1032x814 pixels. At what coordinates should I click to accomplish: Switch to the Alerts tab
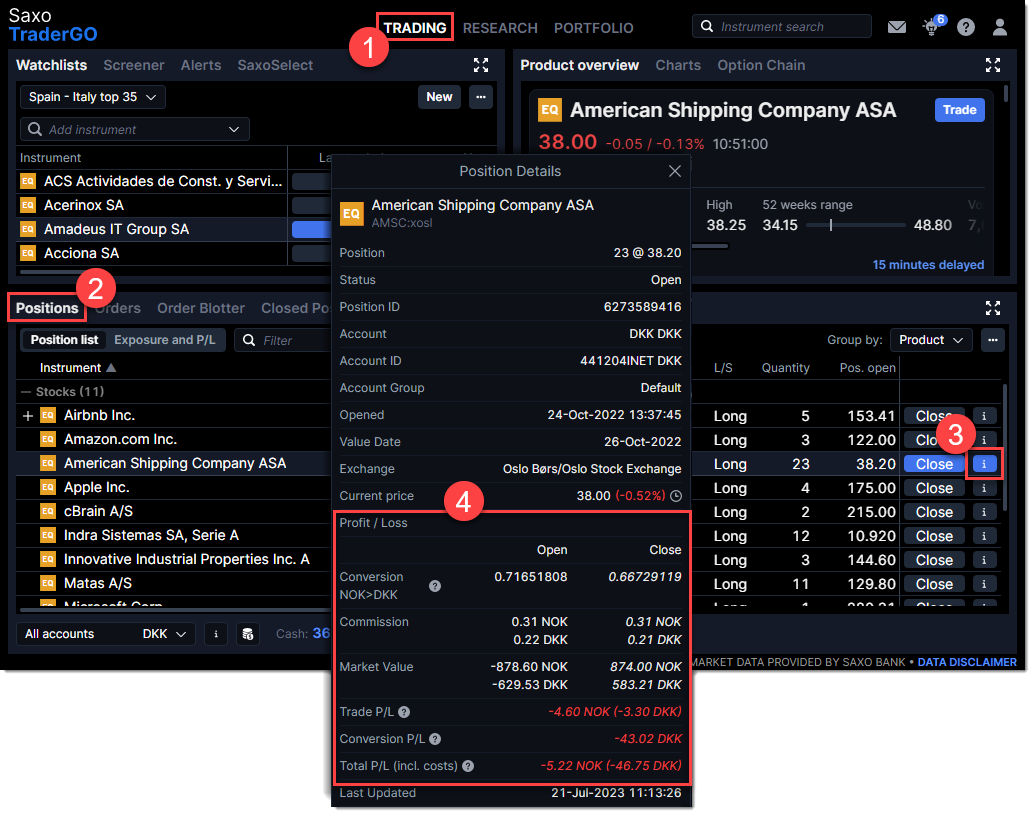pyautogui.click(x=201, y=64)
